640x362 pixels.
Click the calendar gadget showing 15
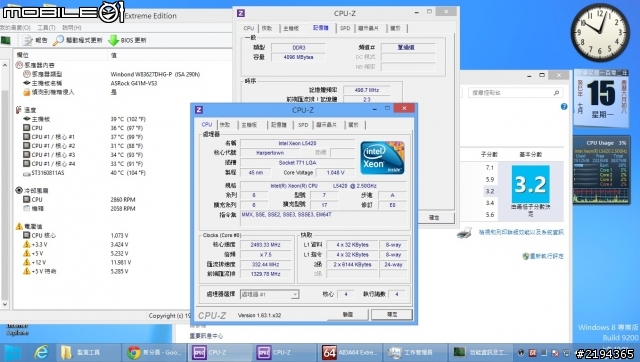pos(601,98)
